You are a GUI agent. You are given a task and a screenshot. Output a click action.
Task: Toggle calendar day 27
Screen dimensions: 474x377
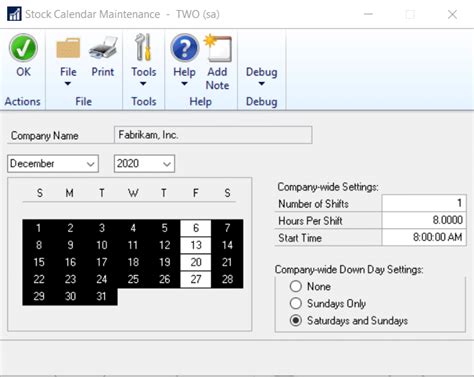pyautogui.click(x=196, y=279)
